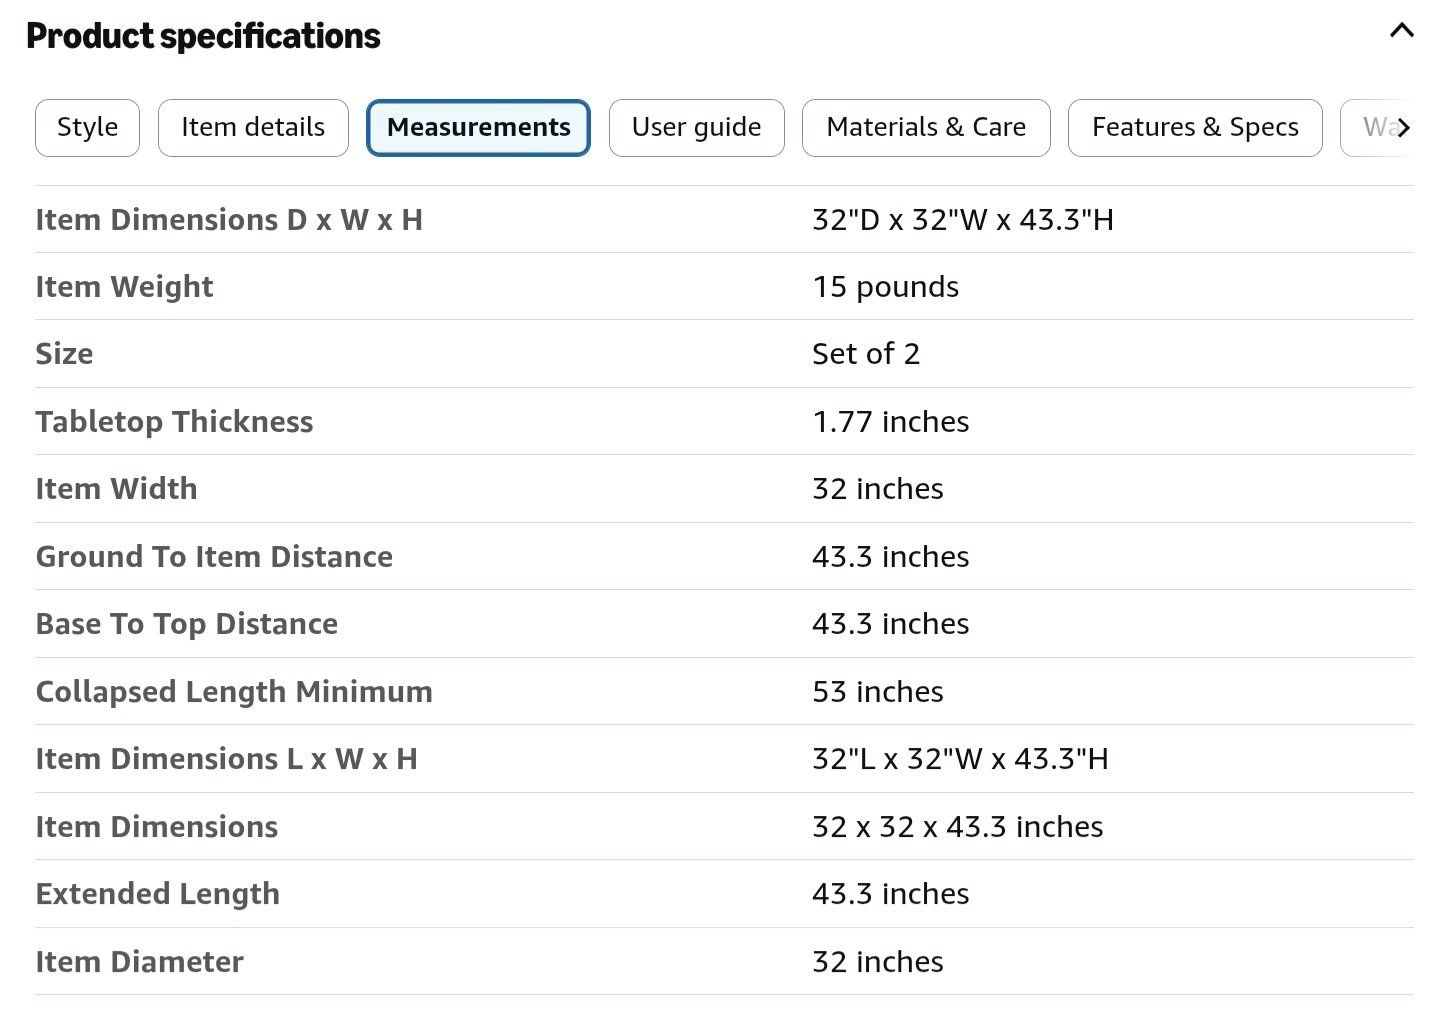1440x1012 pixels.
Task: Click the Item Diameter row label
Action: point(139,962)
